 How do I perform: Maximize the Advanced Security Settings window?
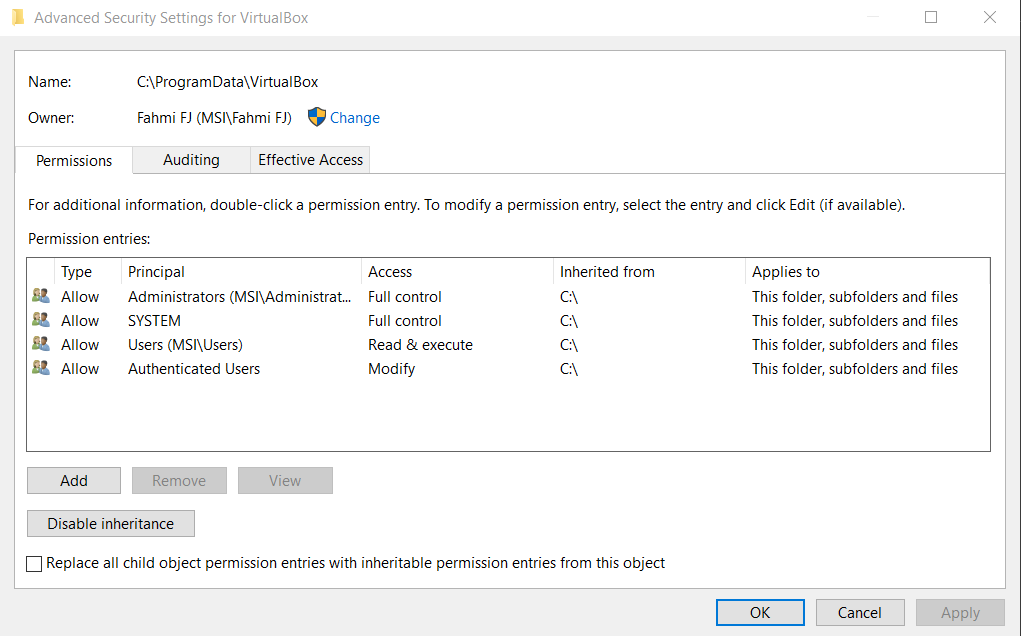931,17
